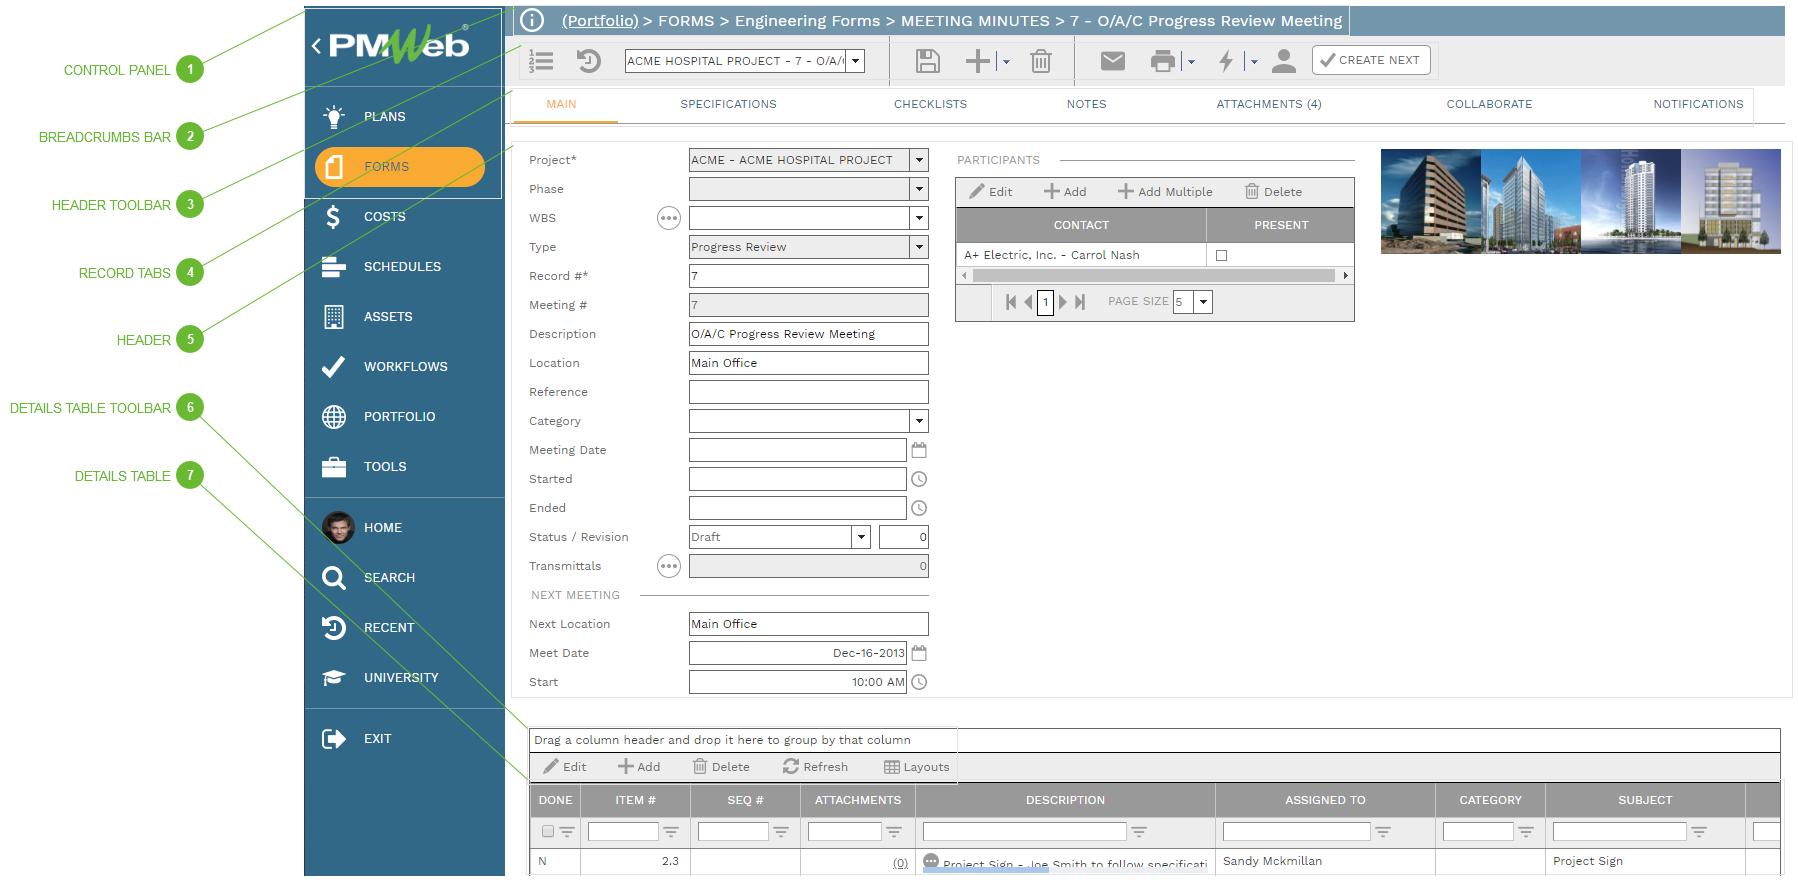
Task: Click the building photos thumbnail strip
Action: [x=1581, y=201]
